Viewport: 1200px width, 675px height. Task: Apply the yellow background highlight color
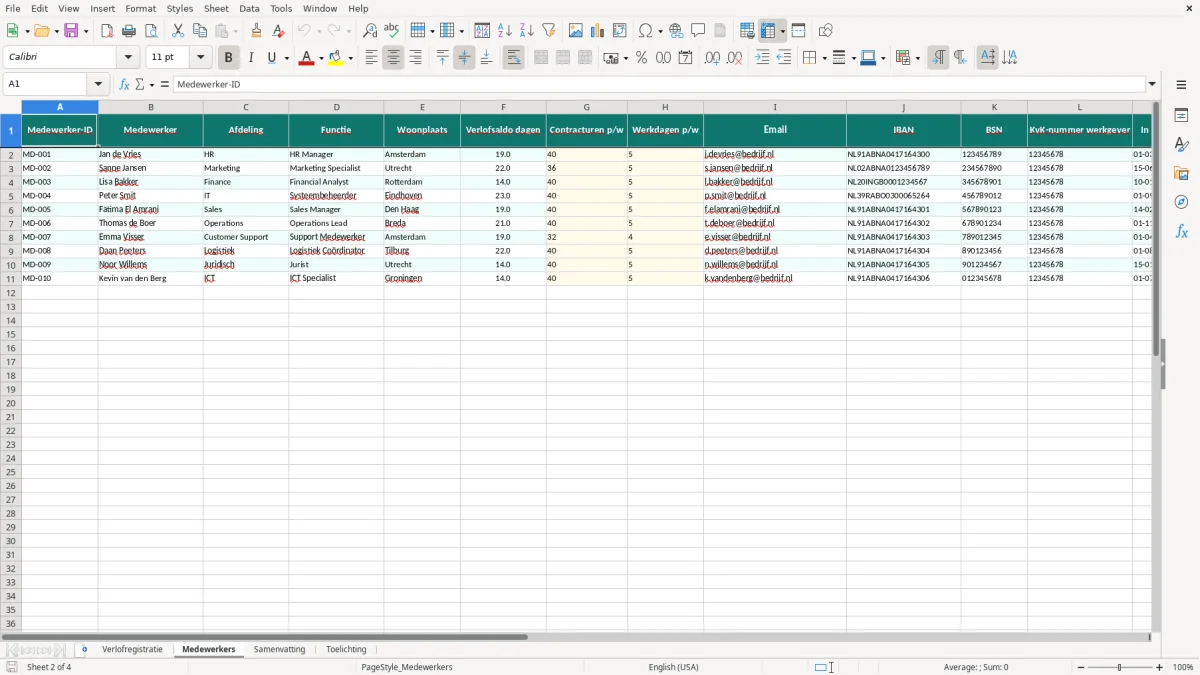pos(336,58)
